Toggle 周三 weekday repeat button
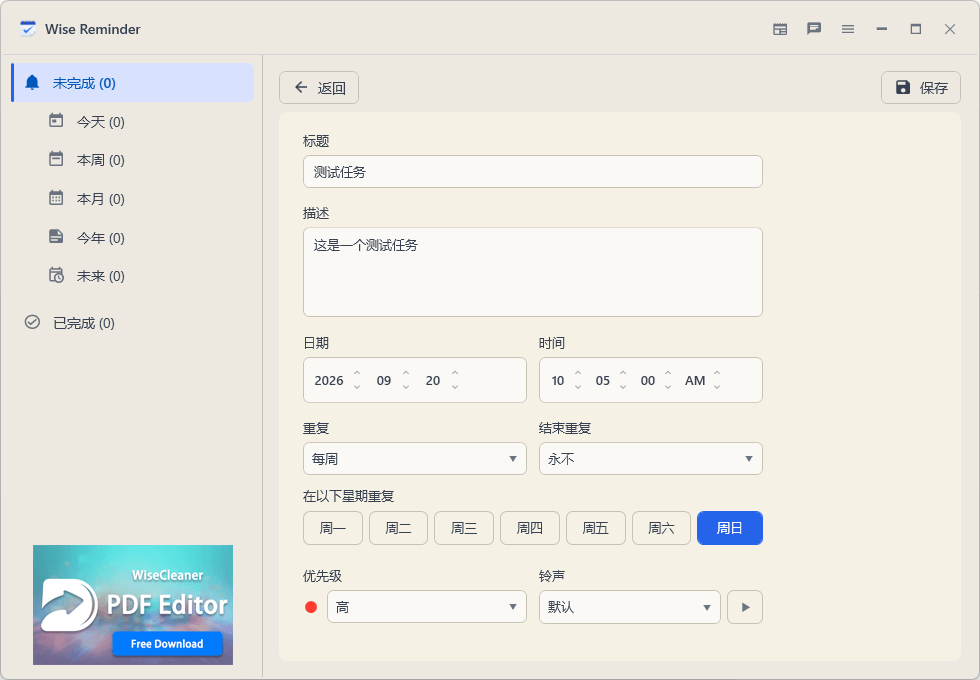The image size is (980, 680). [464, 528]
